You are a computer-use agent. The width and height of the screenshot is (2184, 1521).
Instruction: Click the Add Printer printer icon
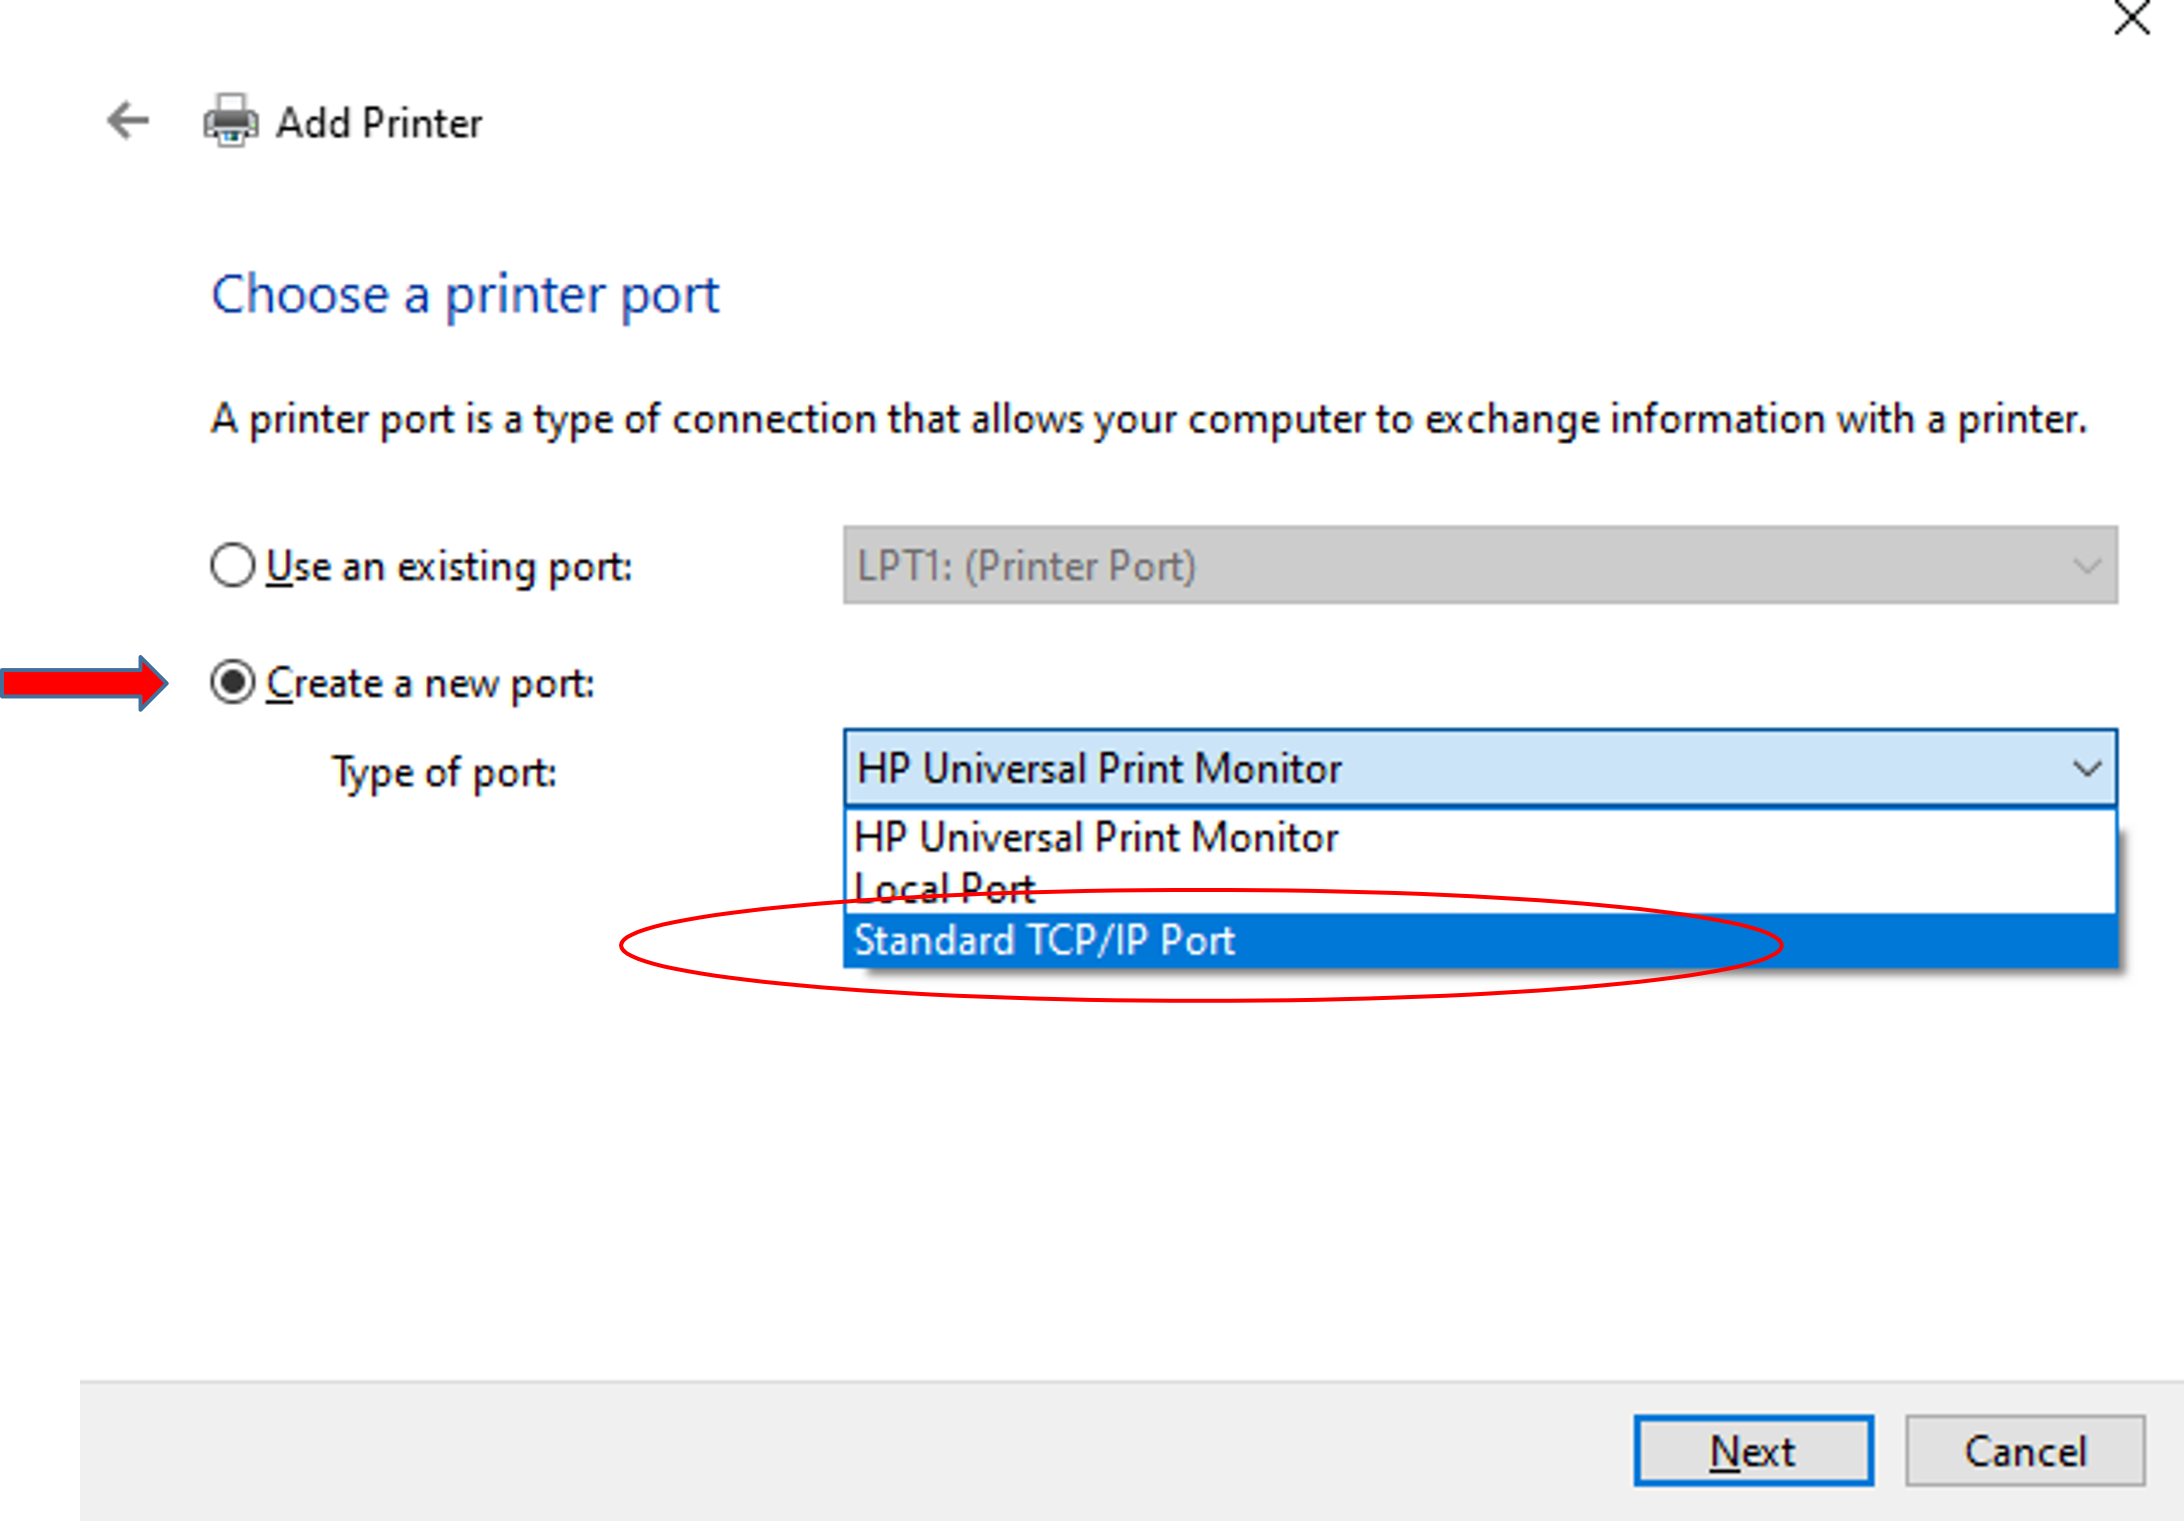pyautogui.click(x=231, y=121)
